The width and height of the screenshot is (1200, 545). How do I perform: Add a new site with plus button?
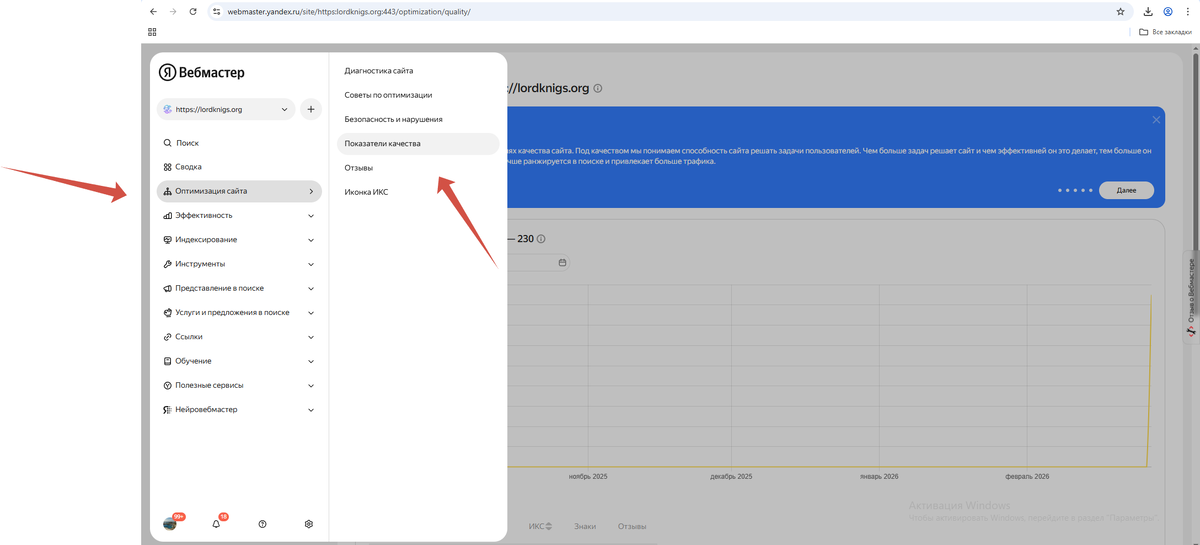[311, 109]
